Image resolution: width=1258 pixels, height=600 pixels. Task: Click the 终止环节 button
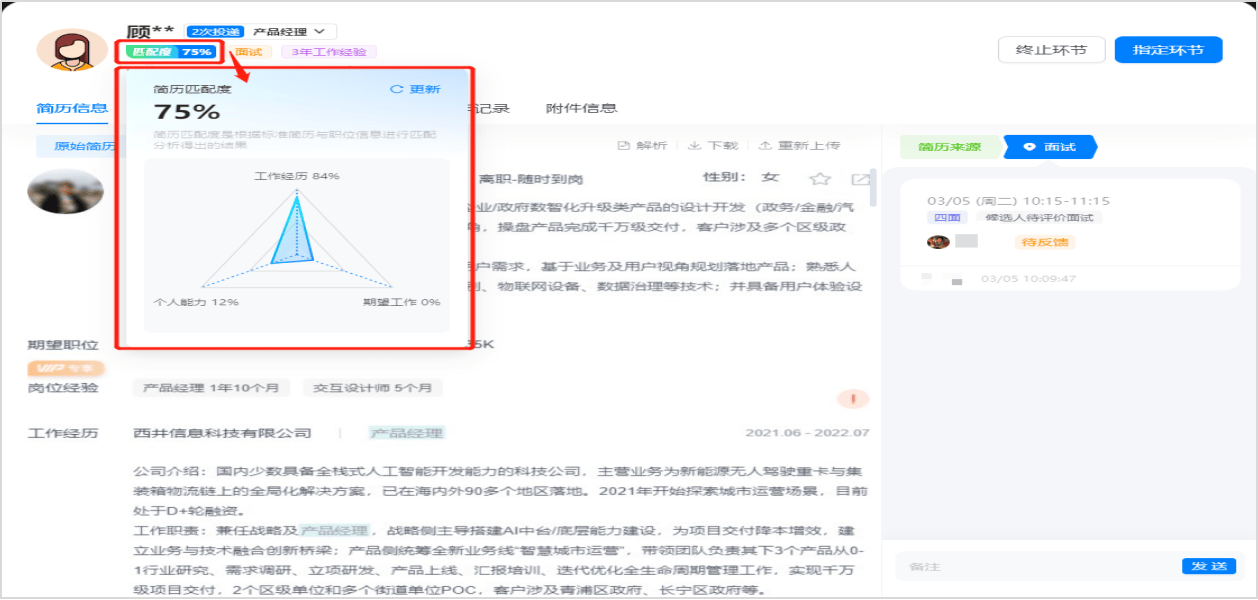(1051, 50)
